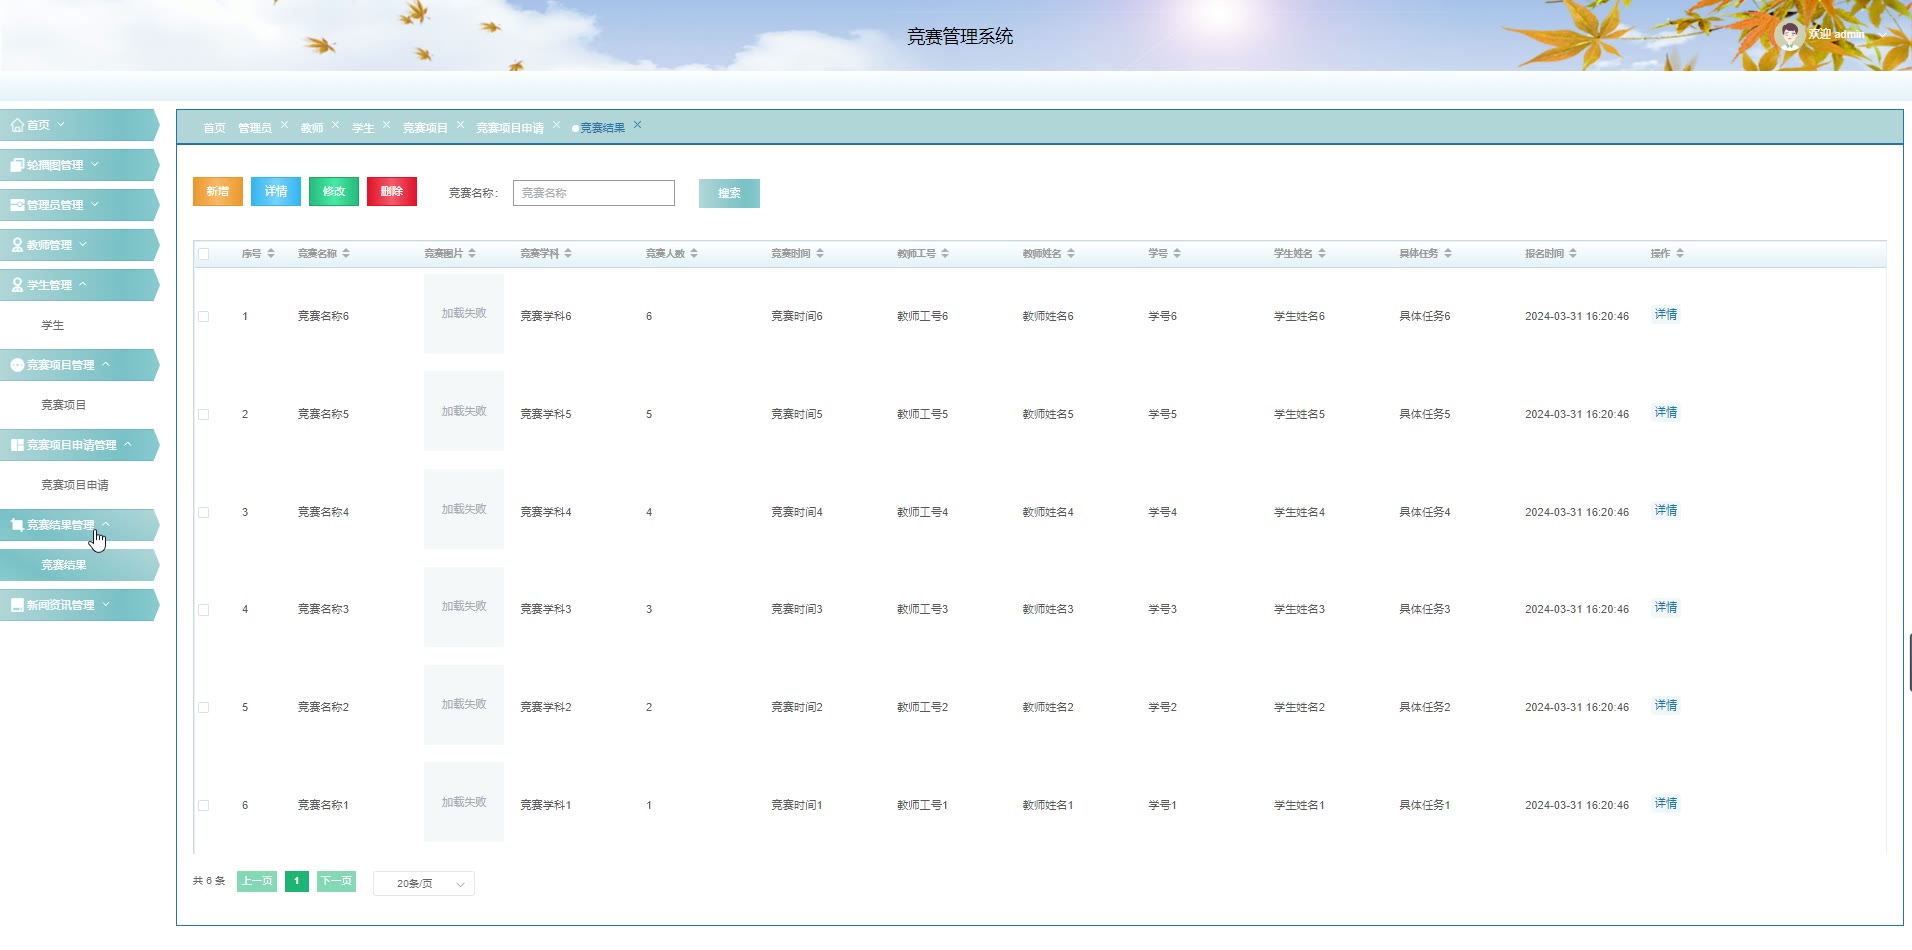Click the admin avatar icon in header
The width and height of the screenshot is (1912, 950).
[x=1788, y=35]
